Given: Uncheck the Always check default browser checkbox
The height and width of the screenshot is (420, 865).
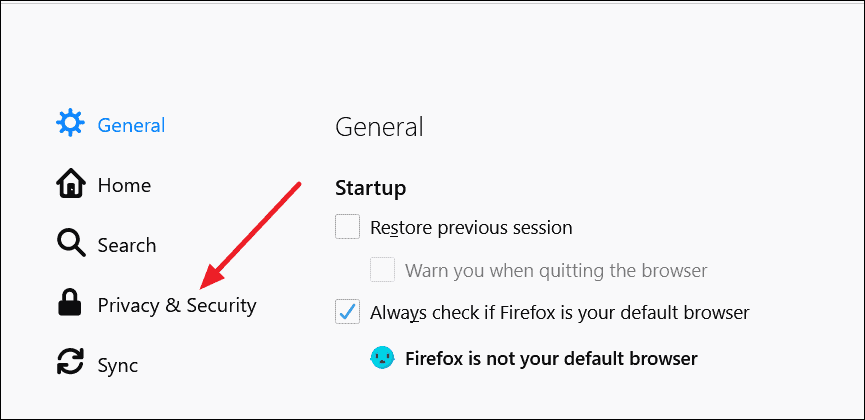Looking at the screenshot, I should click(348, 312).
